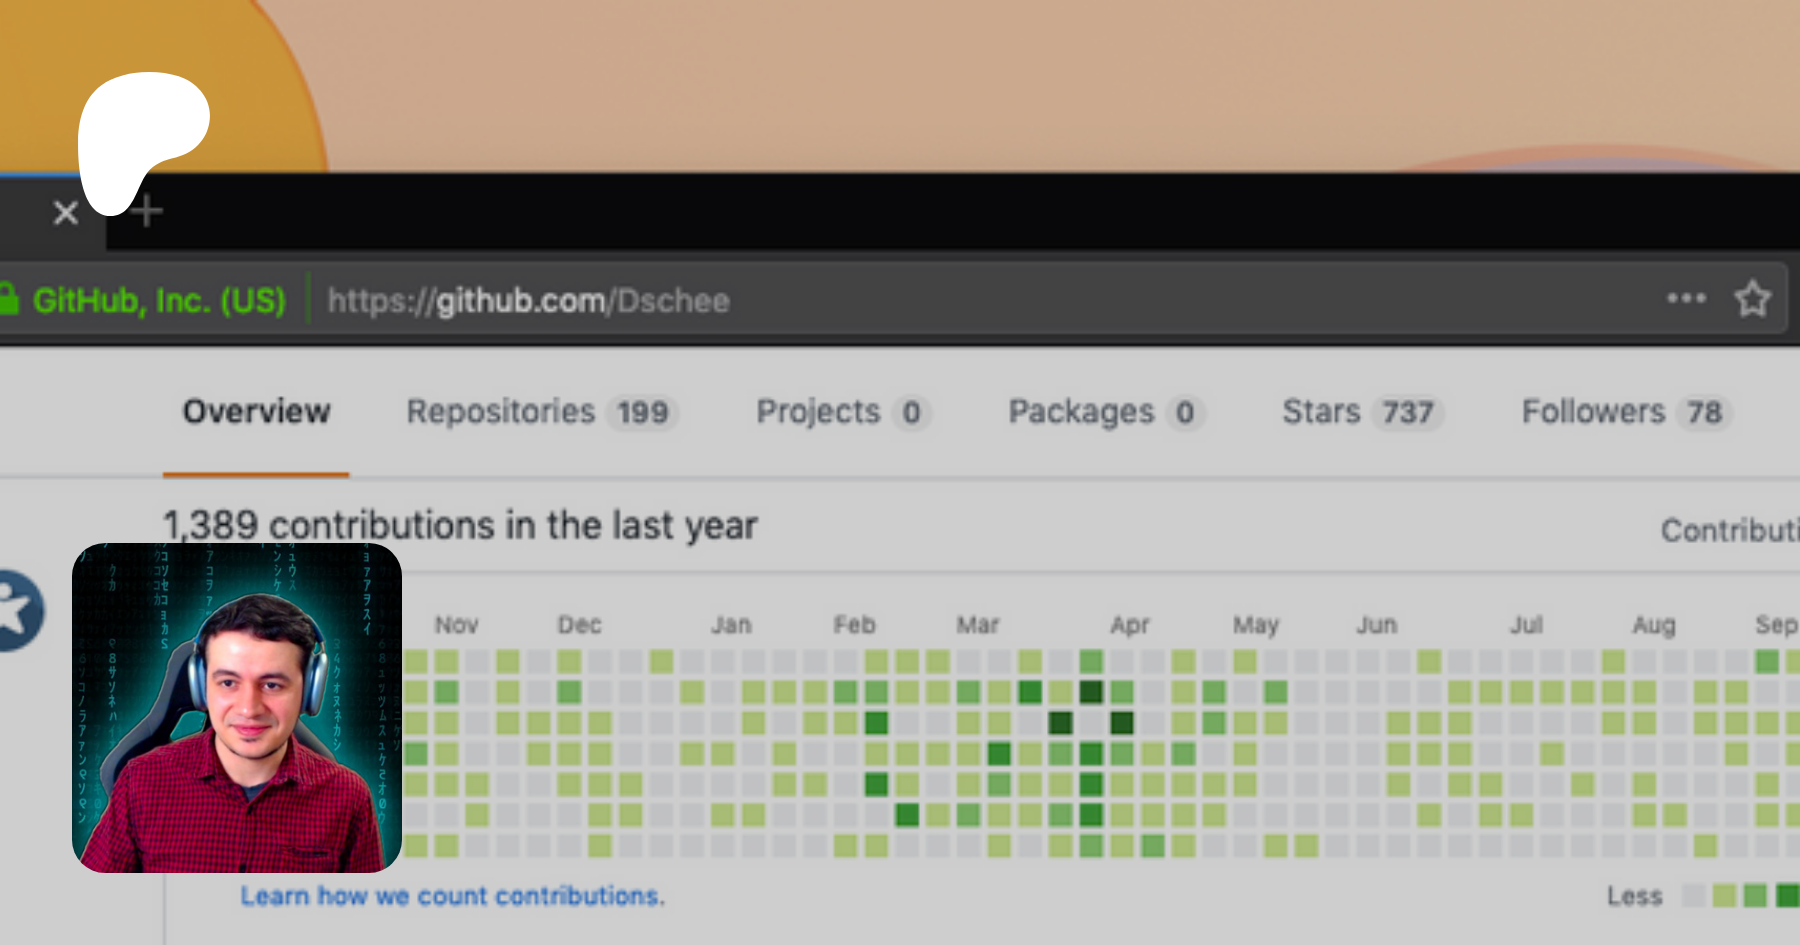Screen dimensions: 1800x945
Task: Open the Followers tab
Action: (x=1623, y=412)
